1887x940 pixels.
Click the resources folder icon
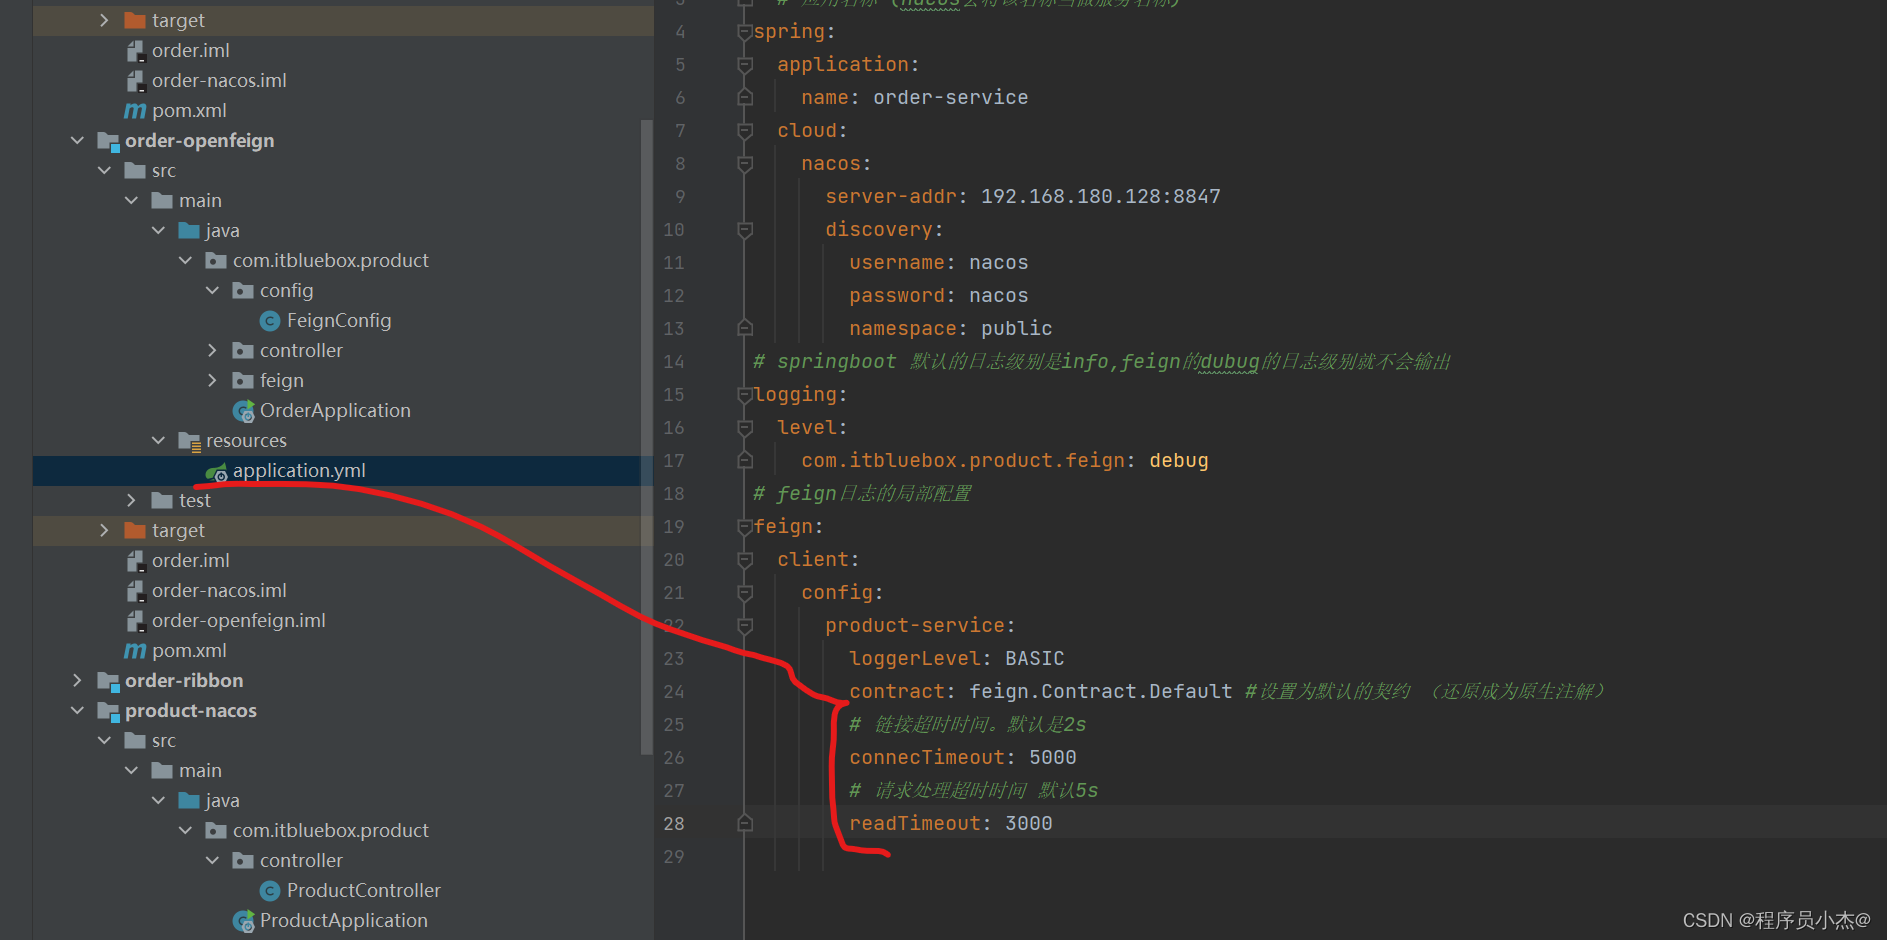coord(189,441)
